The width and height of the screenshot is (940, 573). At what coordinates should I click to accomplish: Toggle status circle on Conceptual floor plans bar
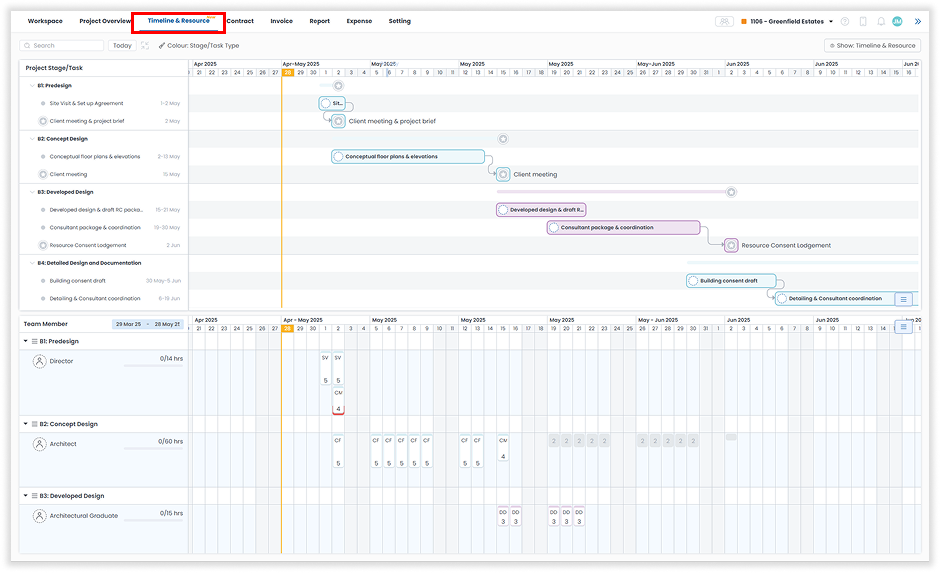pyautogui.click(x=338, y=157)
